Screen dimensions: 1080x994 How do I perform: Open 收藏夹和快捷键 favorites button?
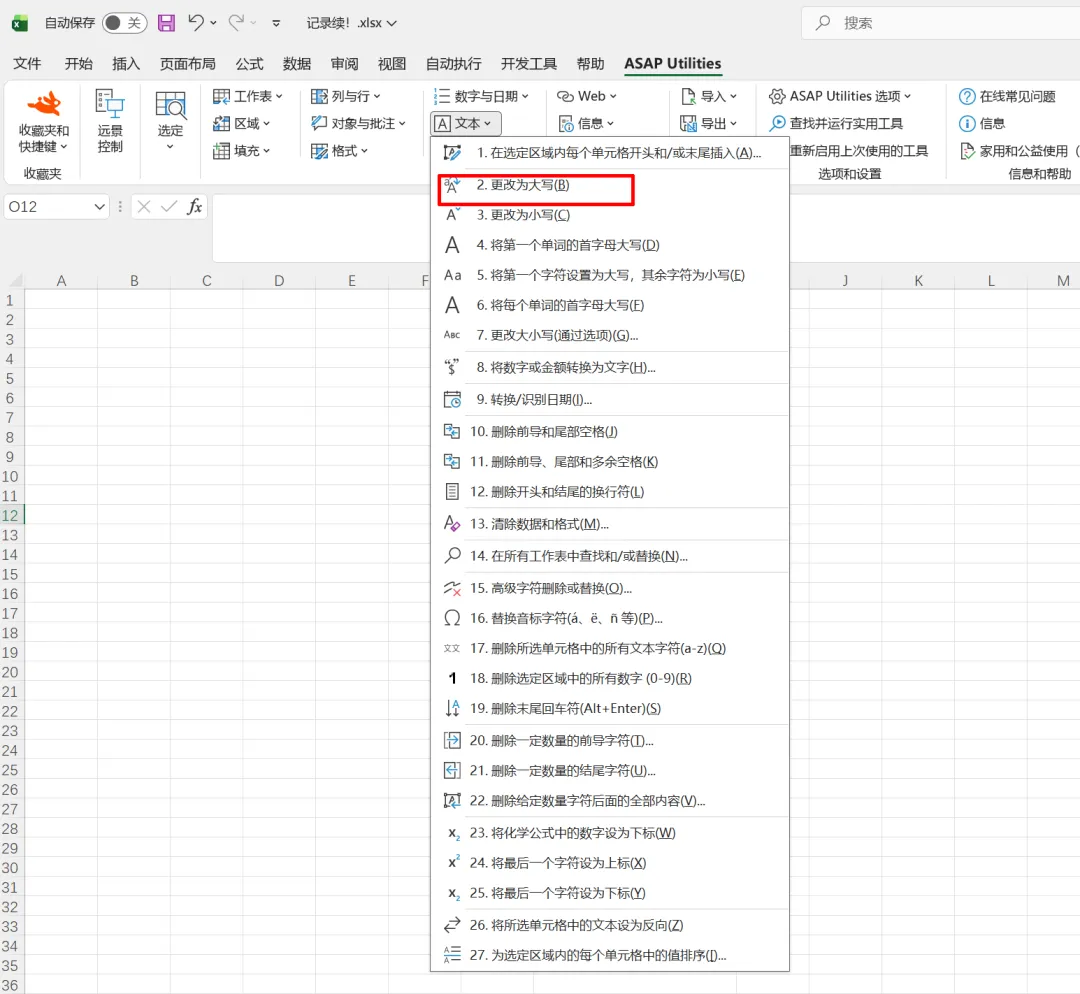tap(43, 121)
